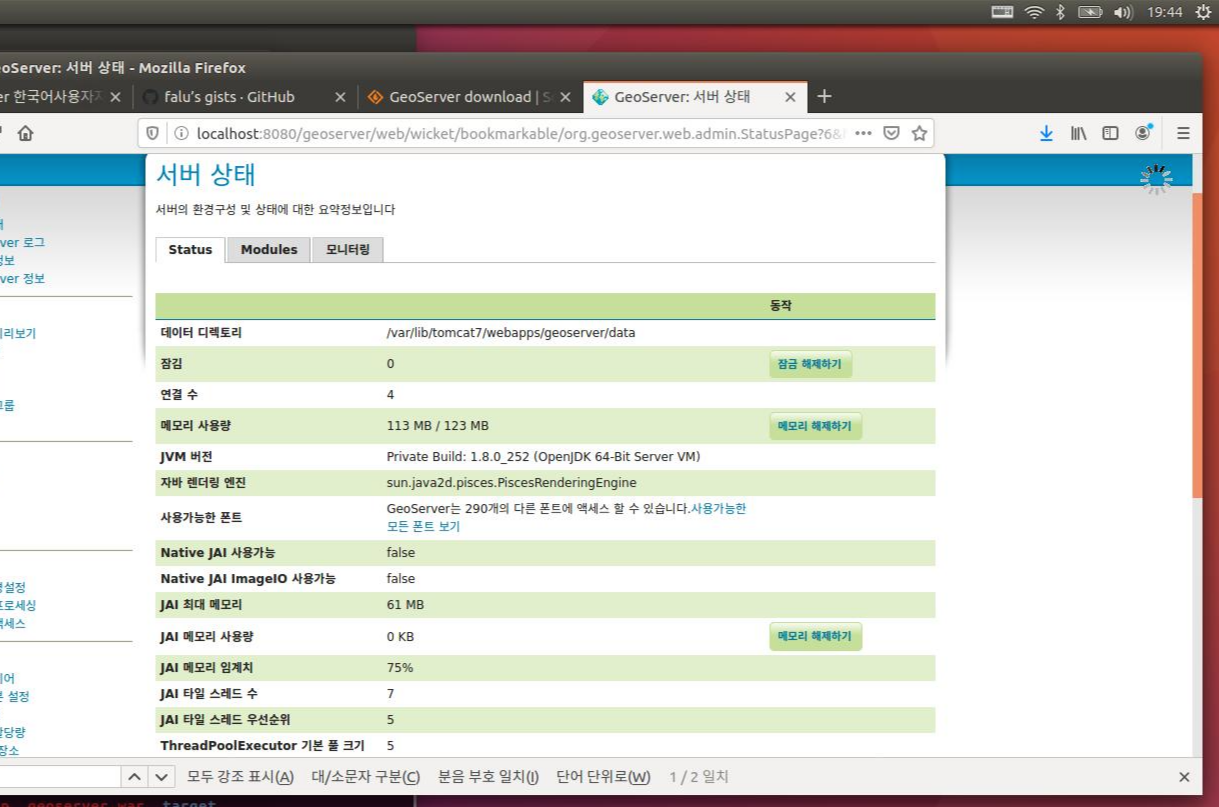Click the '서버 상태' page heading

click(x=206, y=174)
